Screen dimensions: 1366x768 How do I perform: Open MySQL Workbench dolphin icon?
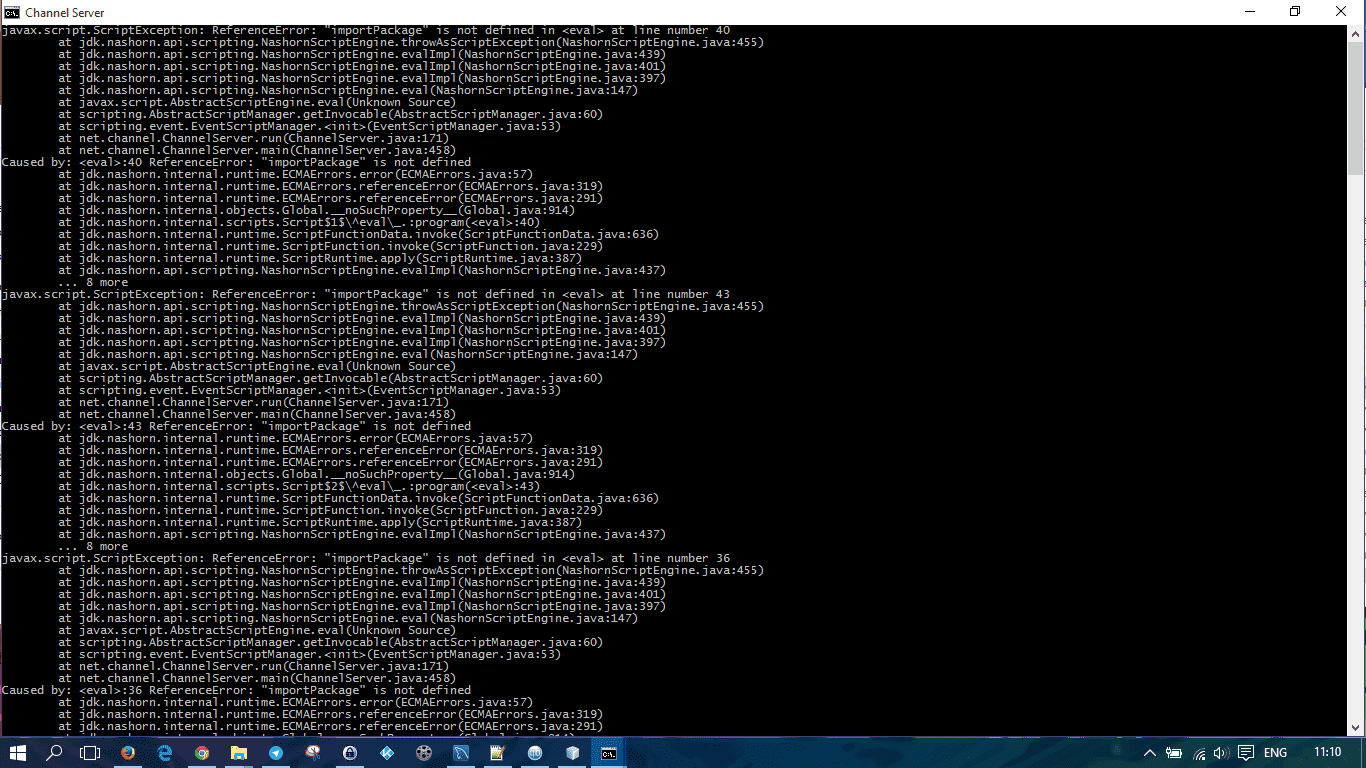pyautogui.click(x=461, y=752)
